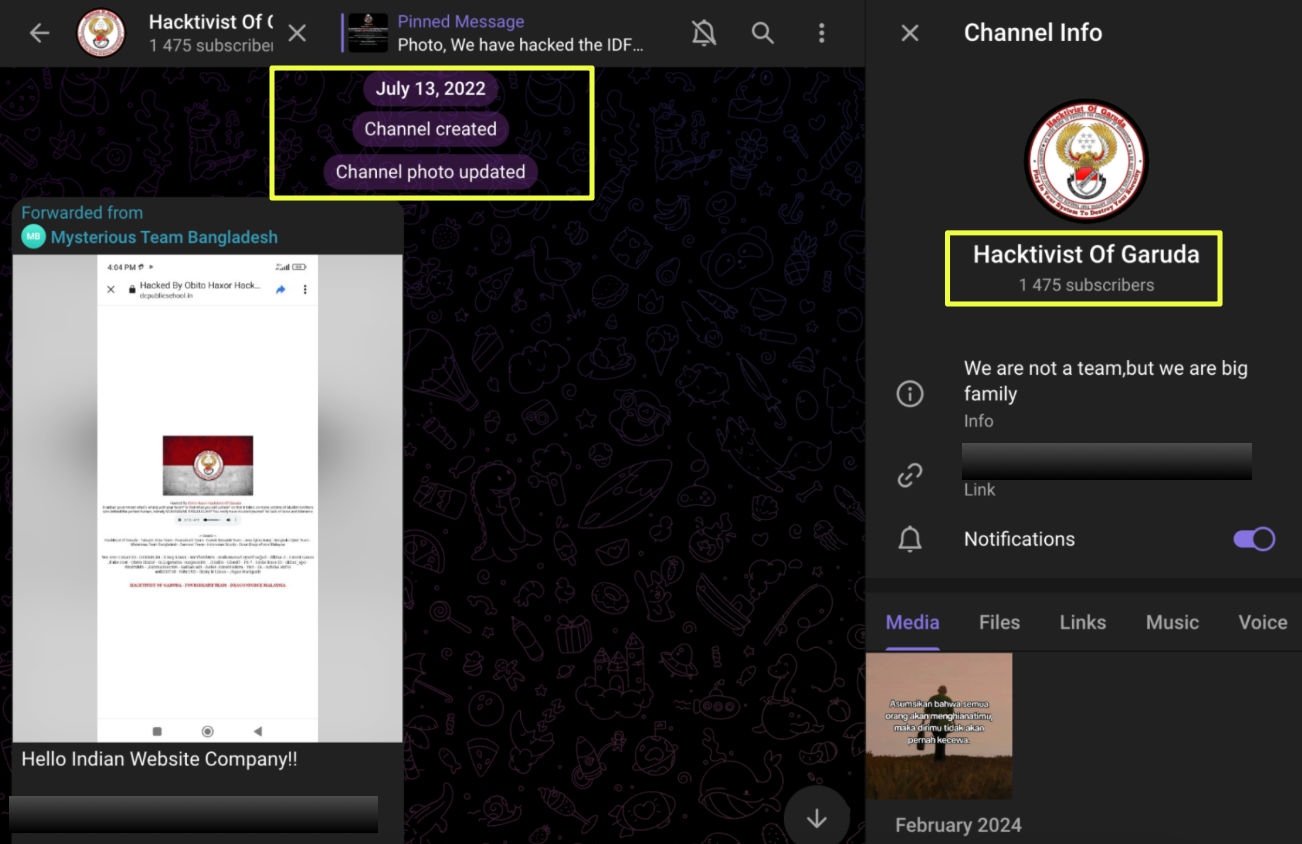Click the channel avatar in chat header
The width and height of the screenshot is (1302, 844).
tap(101, 33)
